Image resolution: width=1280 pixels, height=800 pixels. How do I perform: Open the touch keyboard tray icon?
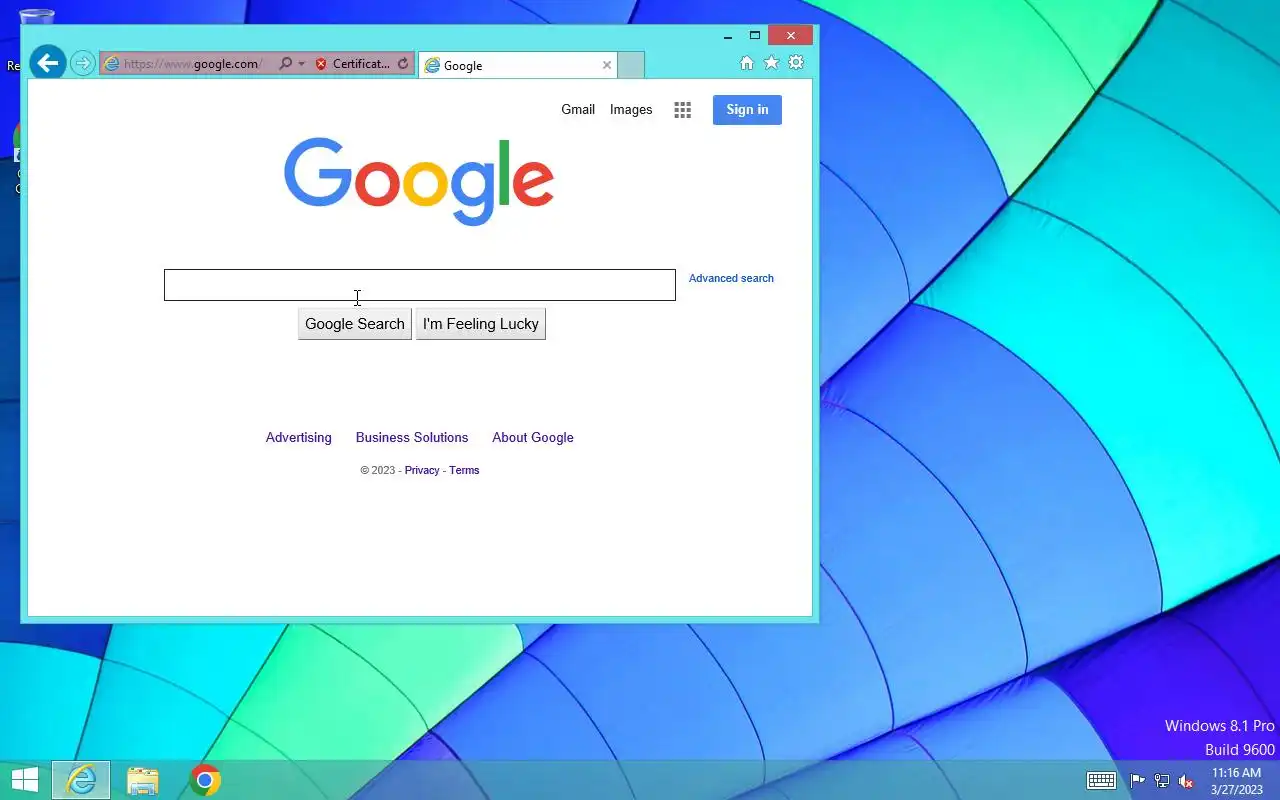(1102, 781)
